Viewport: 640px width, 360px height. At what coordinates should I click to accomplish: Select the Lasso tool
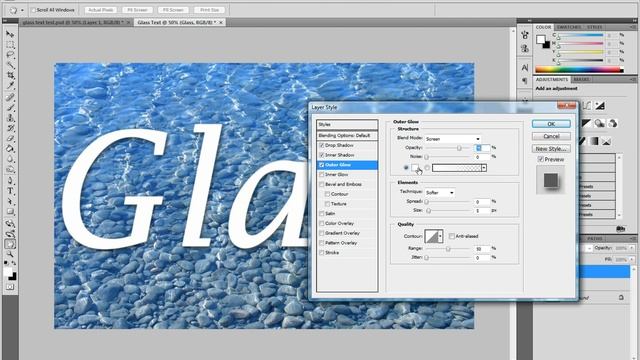(x=10, y=55)
